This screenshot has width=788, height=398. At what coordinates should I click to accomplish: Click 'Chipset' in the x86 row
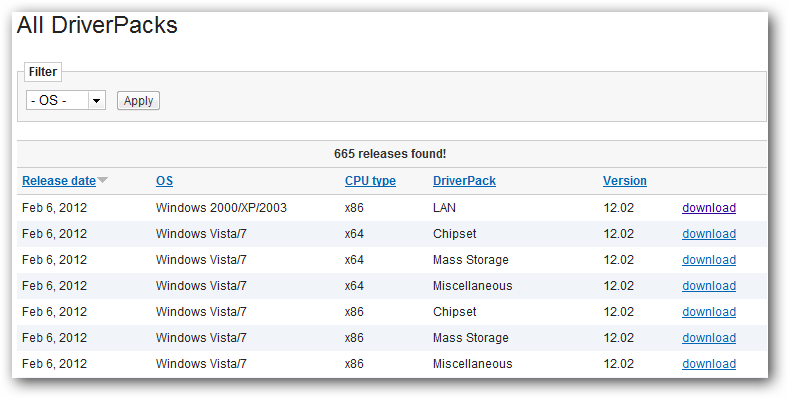pyautogui.click(x=455, y=312)
